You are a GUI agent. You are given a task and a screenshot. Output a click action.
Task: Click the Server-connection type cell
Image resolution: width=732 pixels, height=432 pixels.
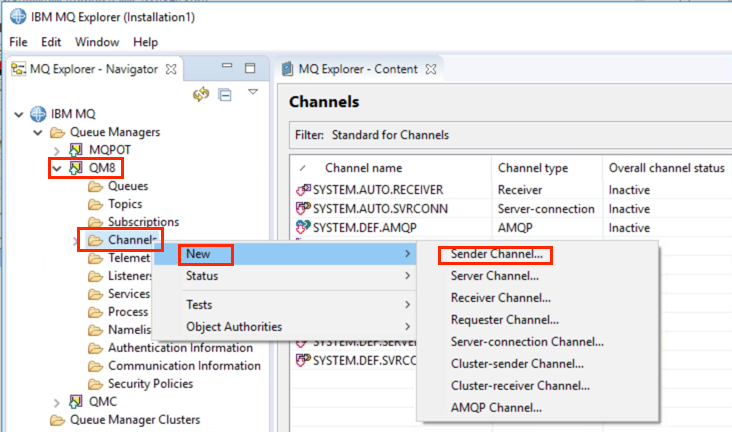click(546, 209)
